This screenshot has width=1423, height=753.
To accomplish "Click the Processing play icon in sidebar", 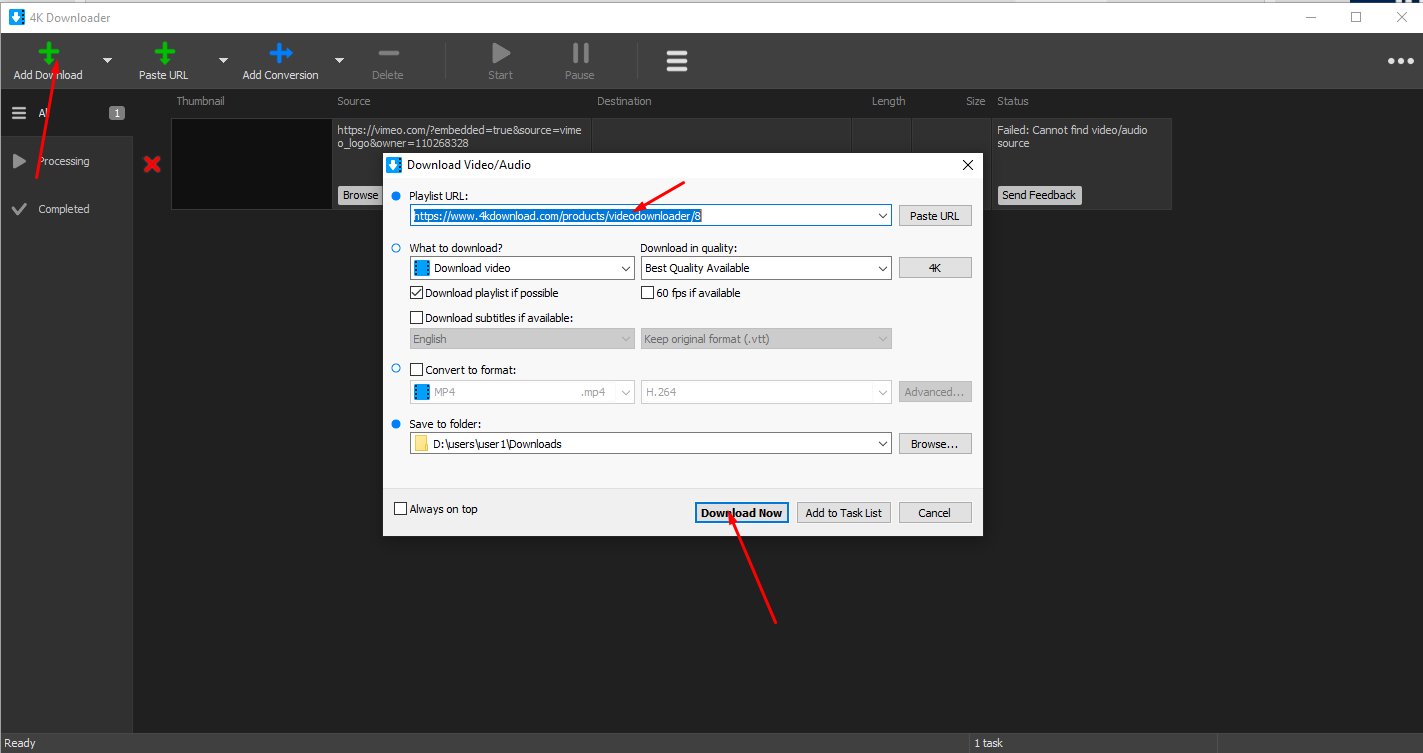I will [19, 161].
